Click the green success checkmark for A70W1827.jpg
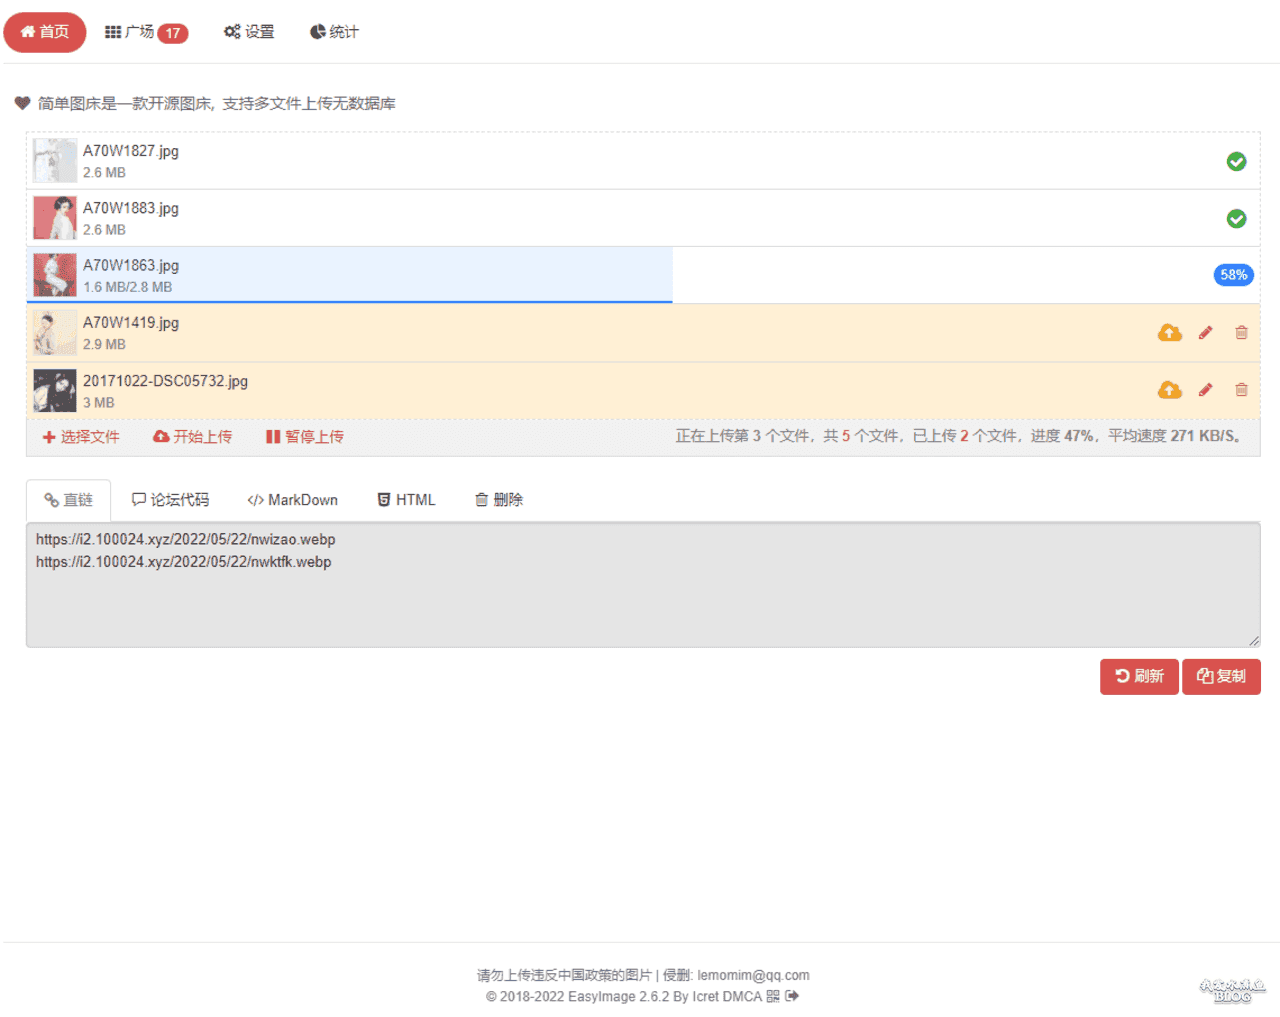1280x1017 pixels. [x=1236, y=161]
